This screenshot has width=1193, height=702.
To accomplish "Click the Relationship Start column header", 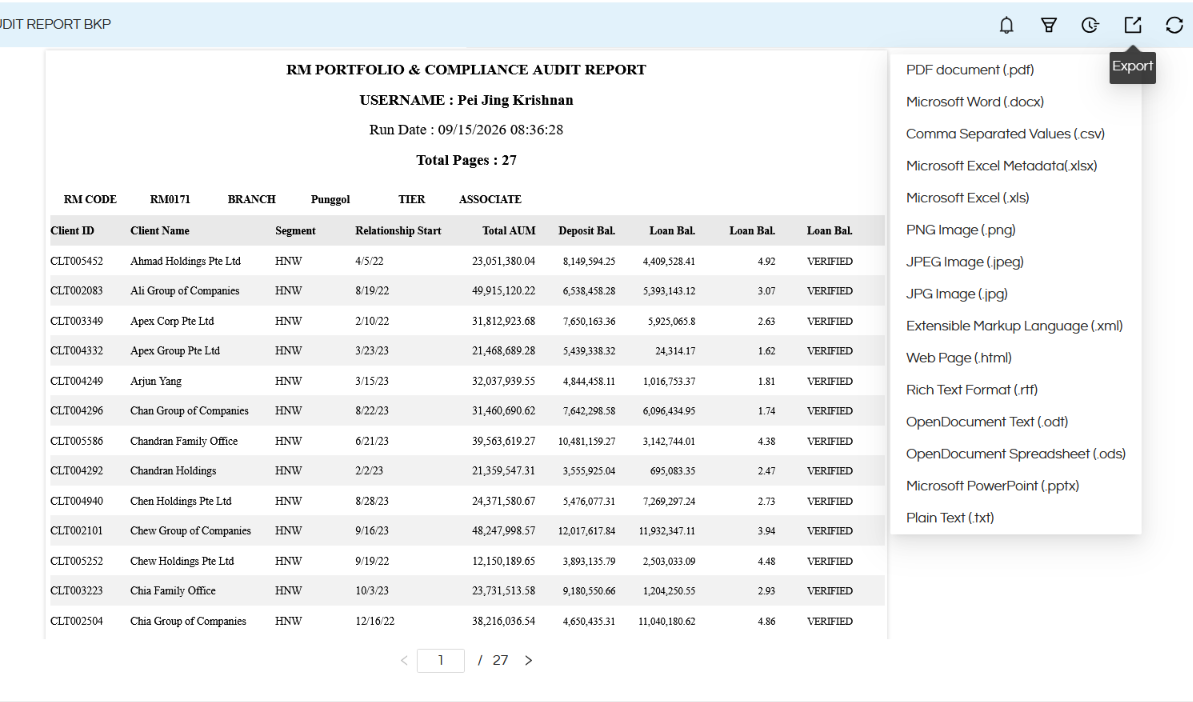I will [x=398, y=230].
